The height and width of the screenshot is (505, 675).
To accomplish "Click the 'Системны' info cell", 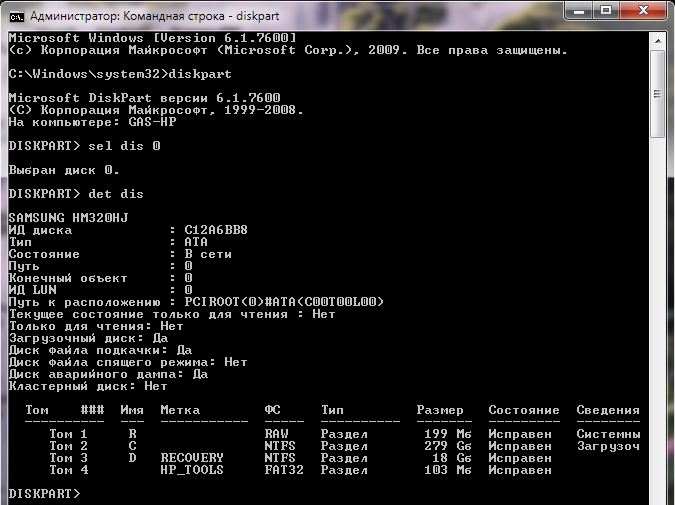I will (x=608, y=434).
